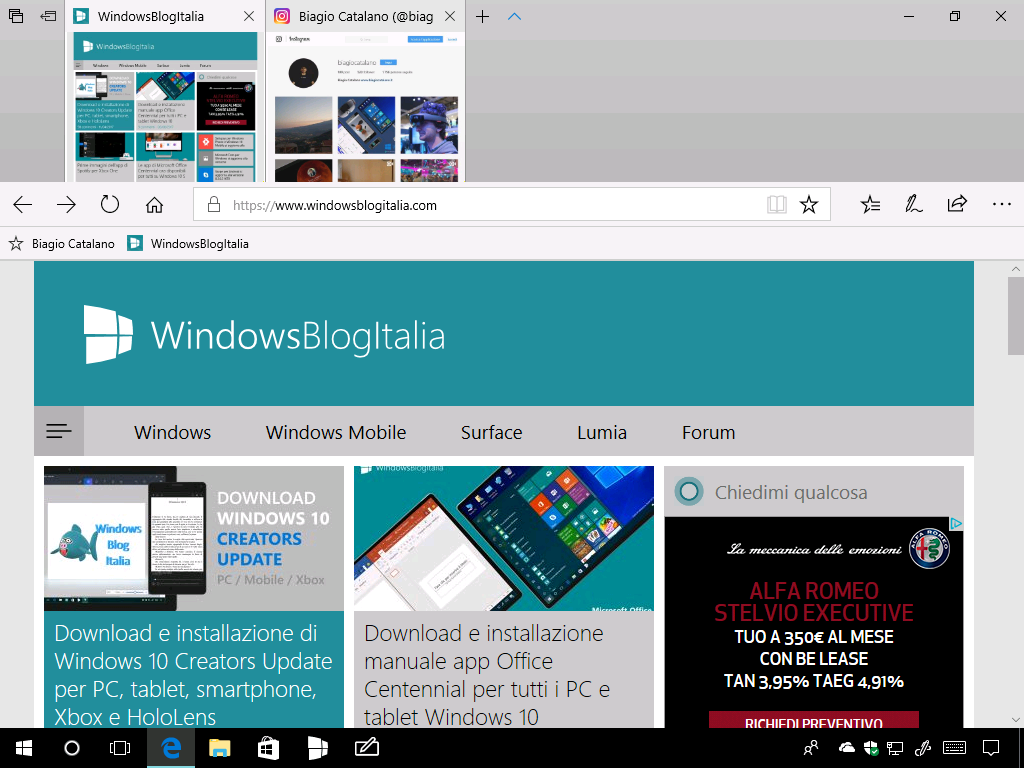Open Biagio Catalano favorites bar link
The height and width of the screenshot is (768, 1024).
pyautogui.click(x=61, y=244)
